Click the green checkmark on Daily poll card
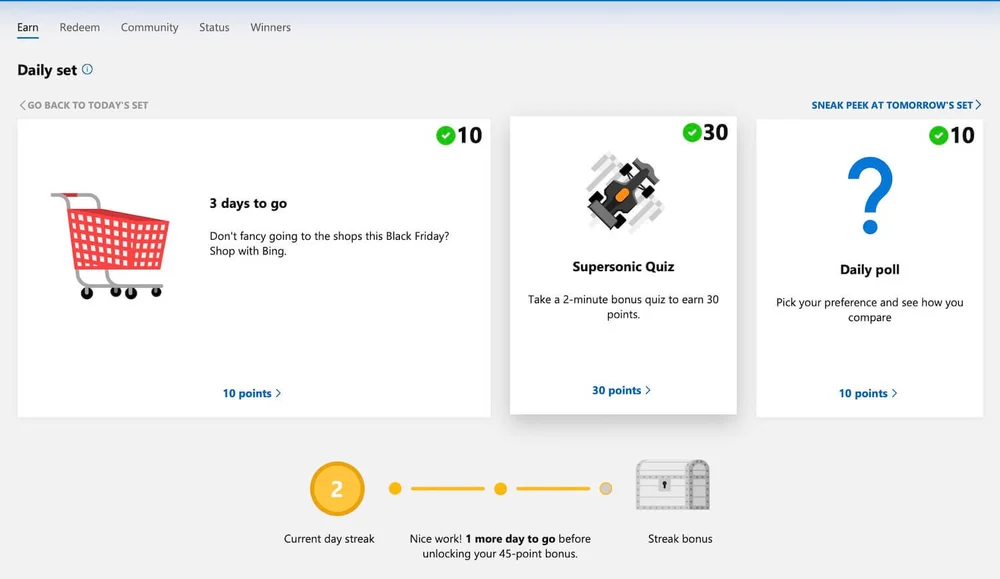 938,135
